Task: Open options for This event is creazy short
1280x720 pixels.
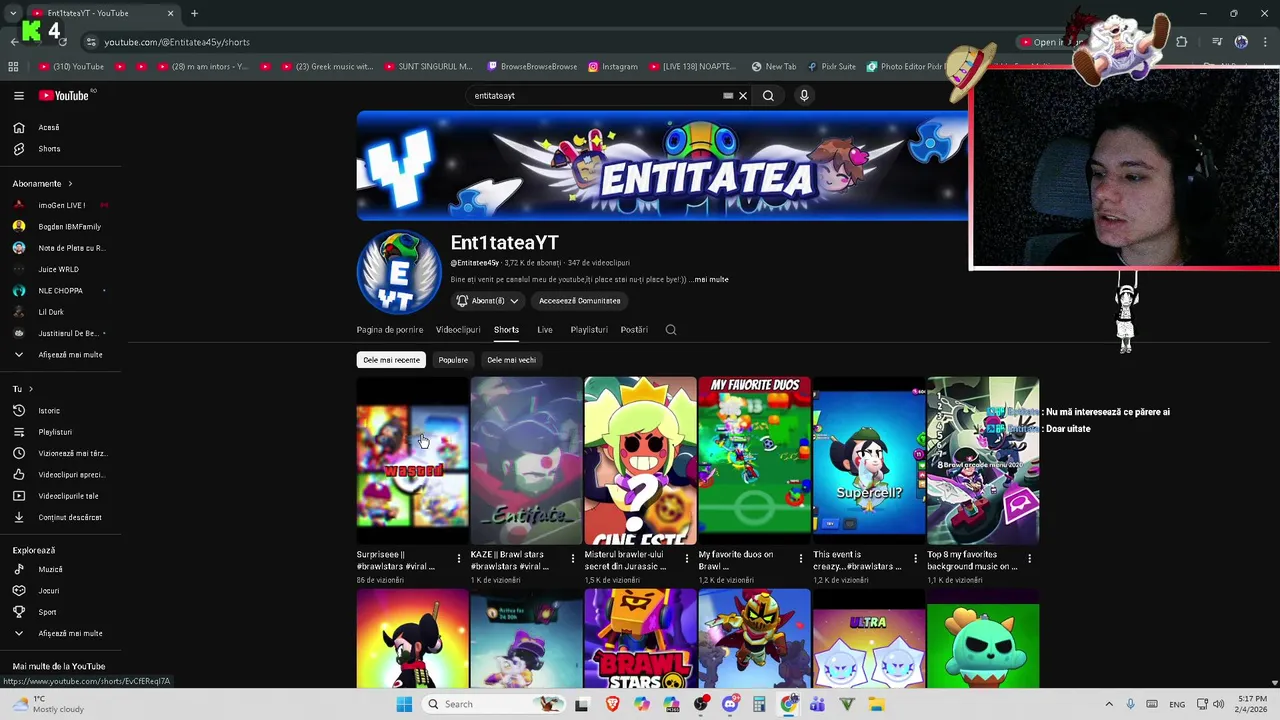Action: (x=915, y=558)
